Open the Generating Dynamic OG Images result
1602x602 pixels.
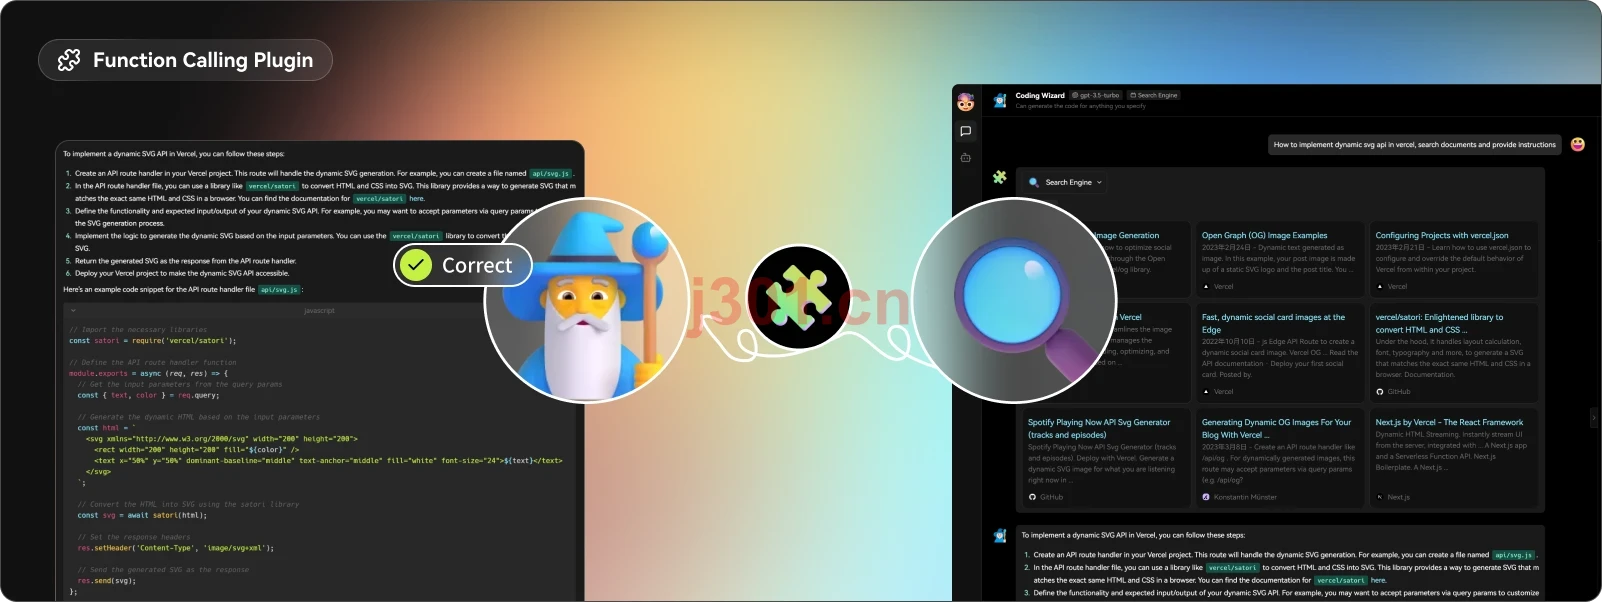click(1276, 428)
